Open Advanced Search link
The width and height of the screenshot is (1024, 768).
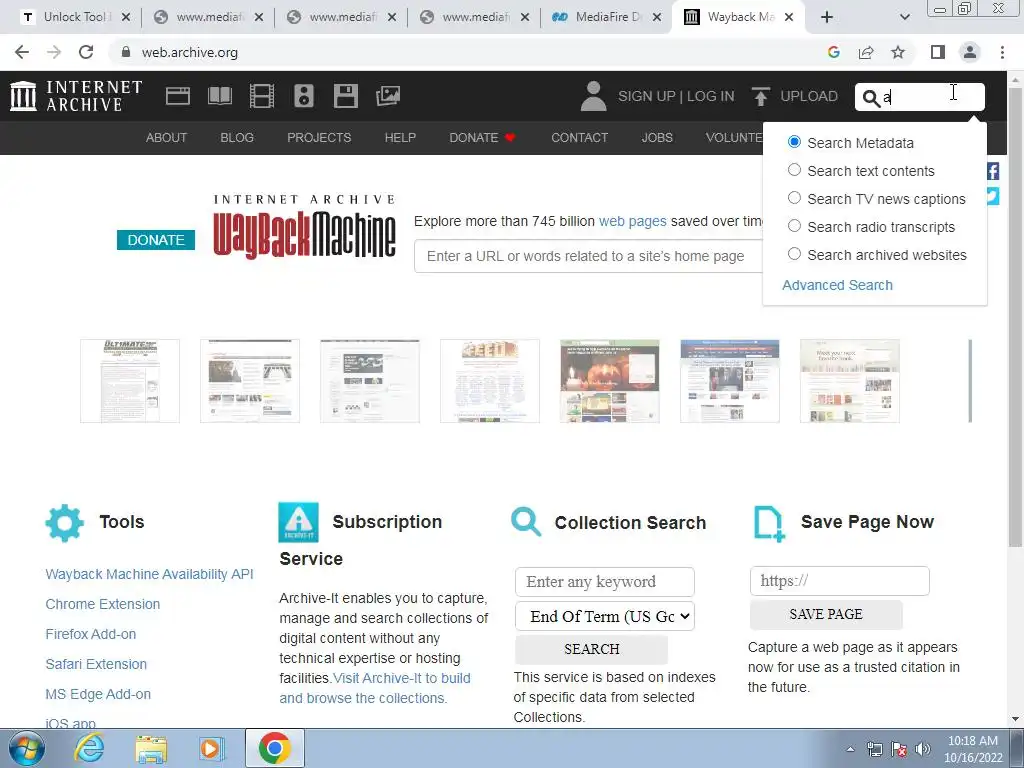click(x=837, y=285)
